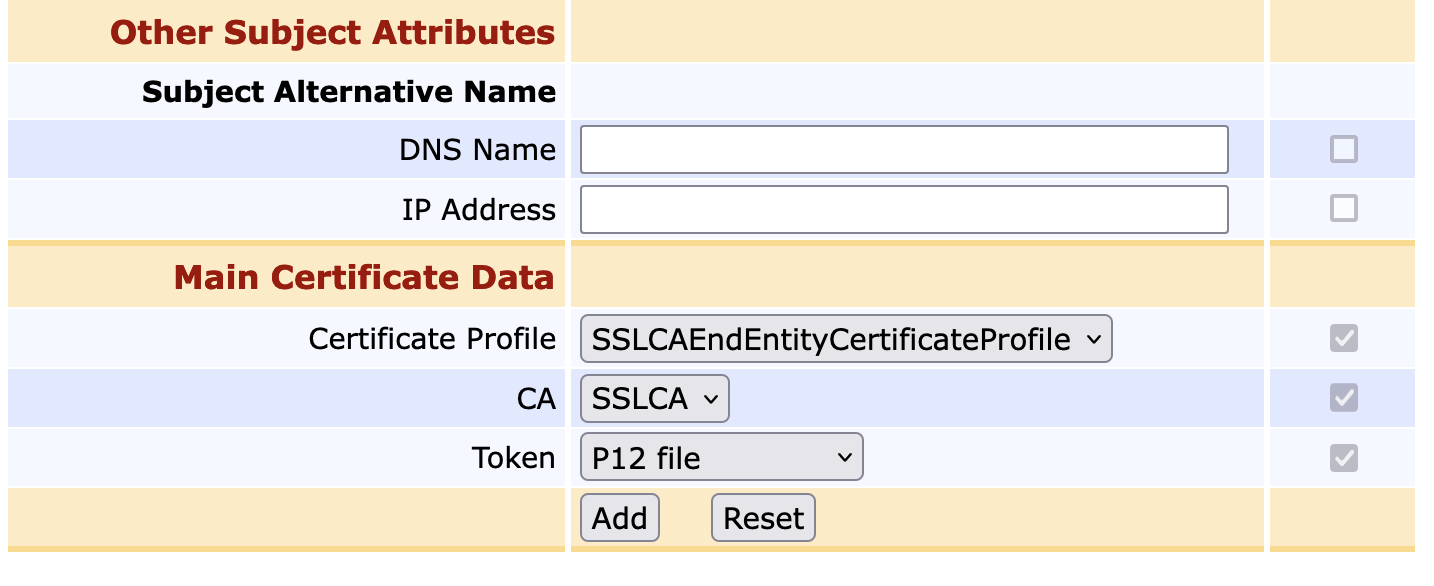The width and height of the screenshot is (1434, 586).
Task: Click the DNS Name text field
Action: 903,150
